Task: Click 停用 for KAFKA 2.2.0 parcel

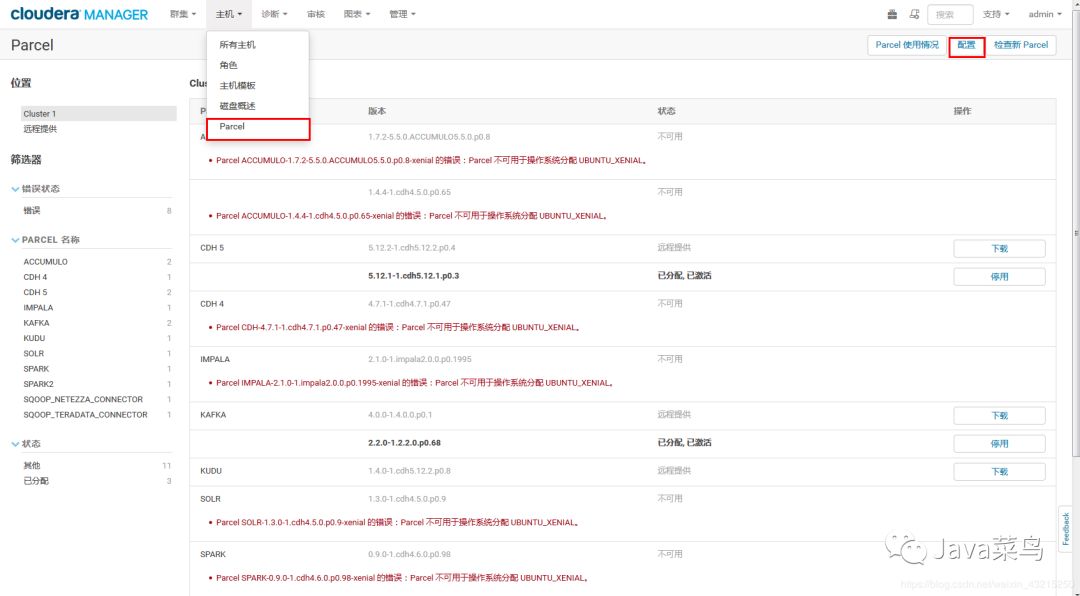Action: [x=999, y=444]
